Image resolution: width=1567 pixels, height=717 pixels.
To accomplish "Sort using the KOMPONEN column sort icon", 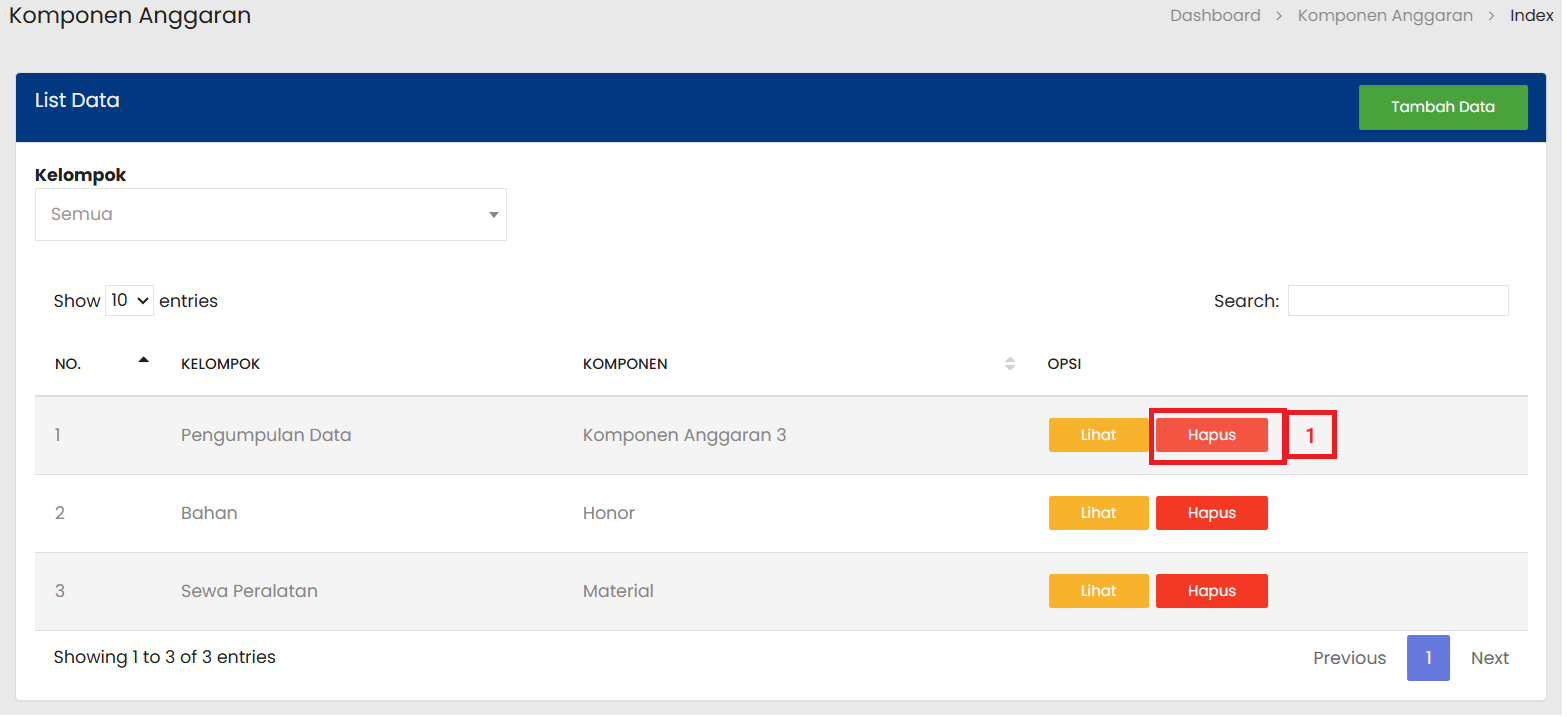I will click(x=1009, y=364).
